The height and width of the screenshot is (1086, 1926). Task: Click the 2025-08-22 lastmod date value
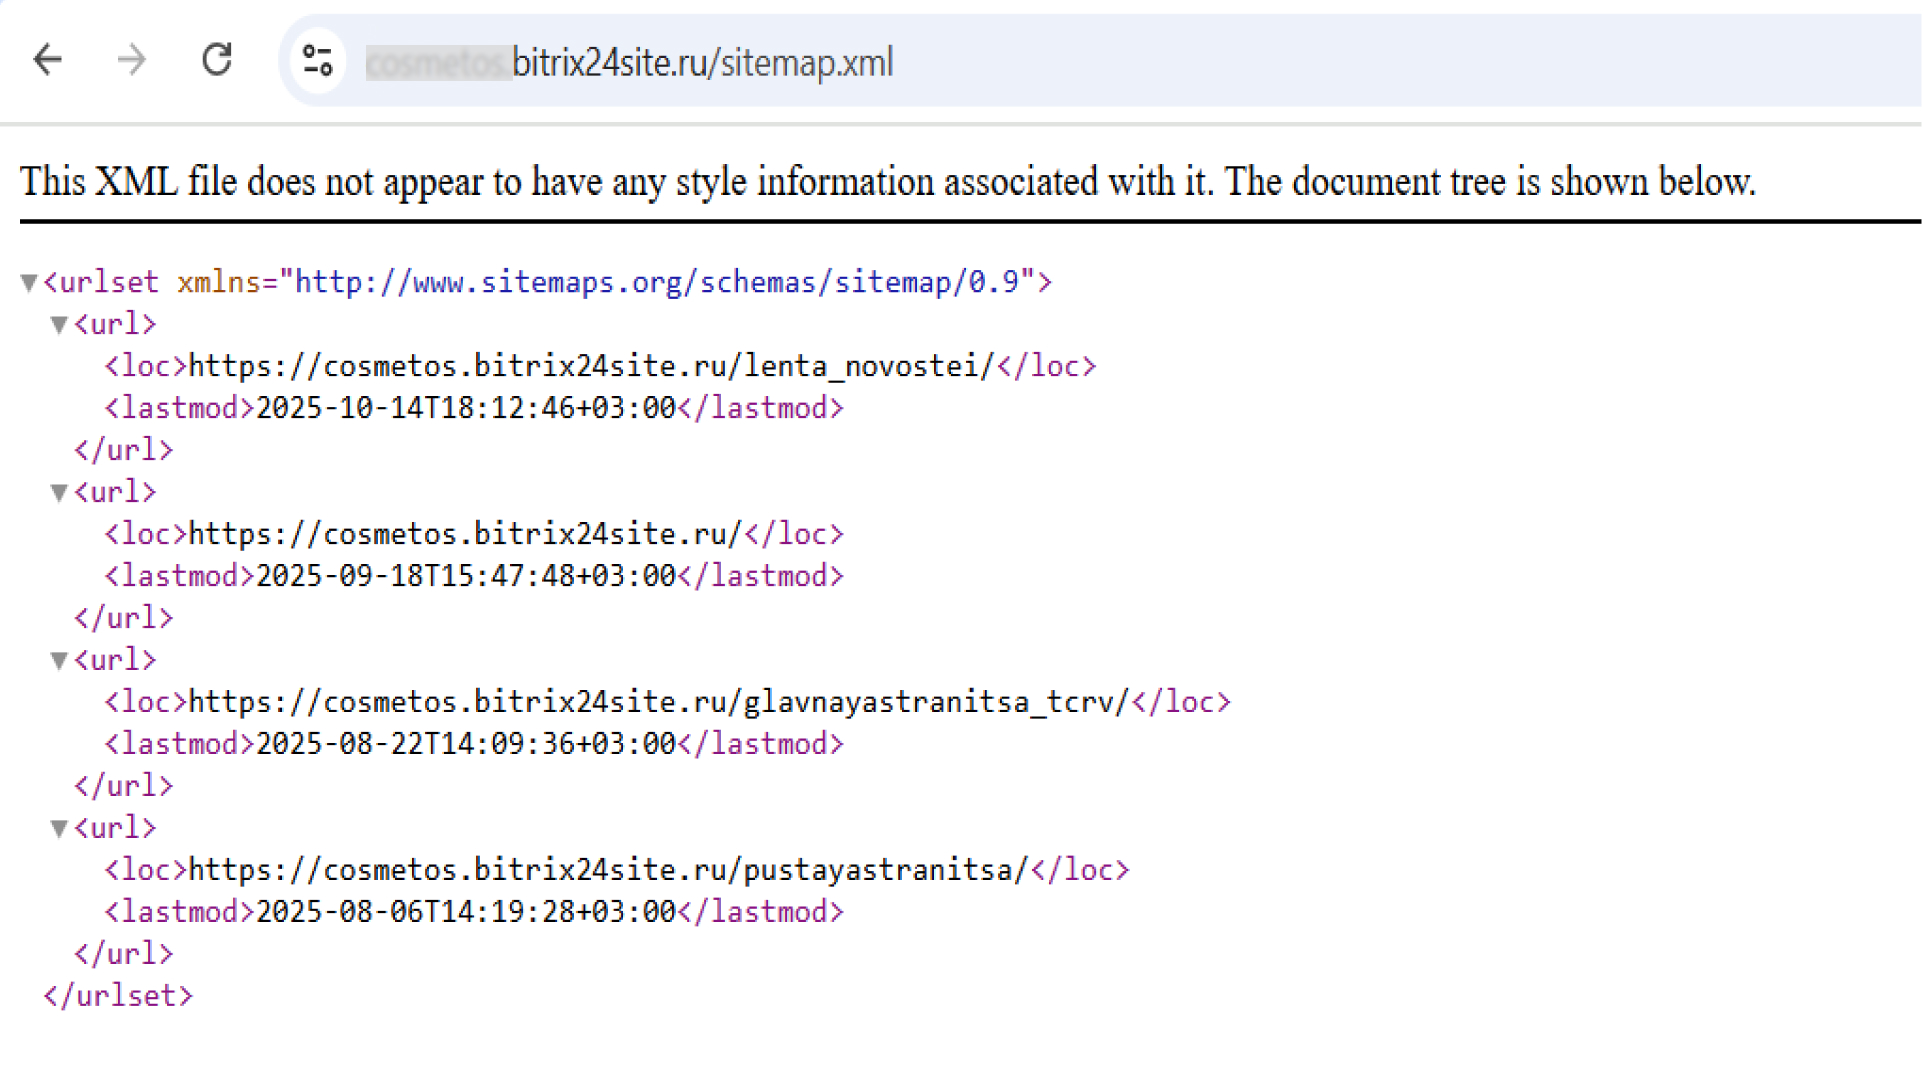click(x=466, y=745)
